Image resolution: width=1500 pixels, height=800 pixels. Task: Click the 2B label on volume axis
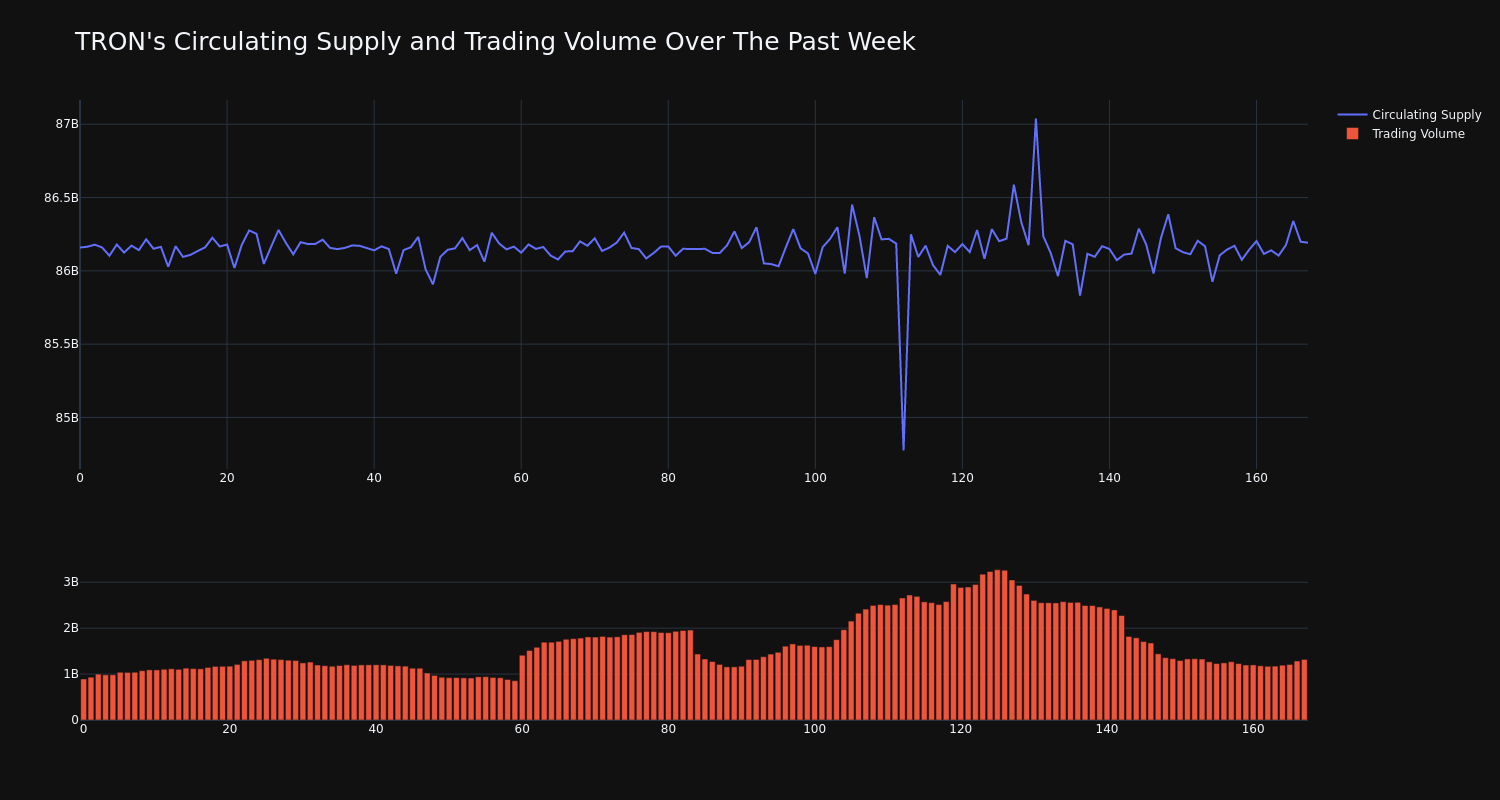70,628
